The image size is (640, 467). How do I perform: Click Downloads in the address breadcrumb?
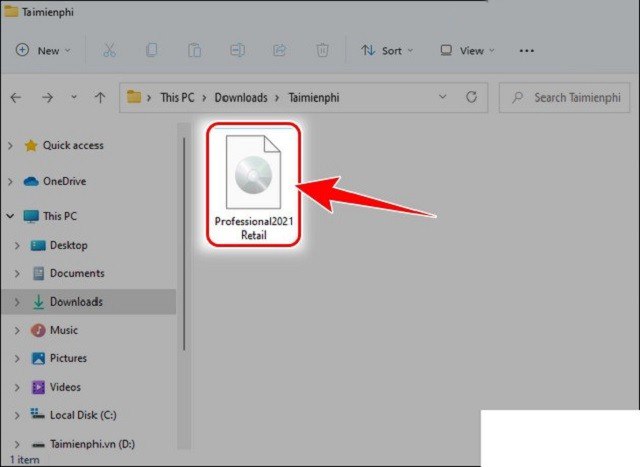coord(241,98)
